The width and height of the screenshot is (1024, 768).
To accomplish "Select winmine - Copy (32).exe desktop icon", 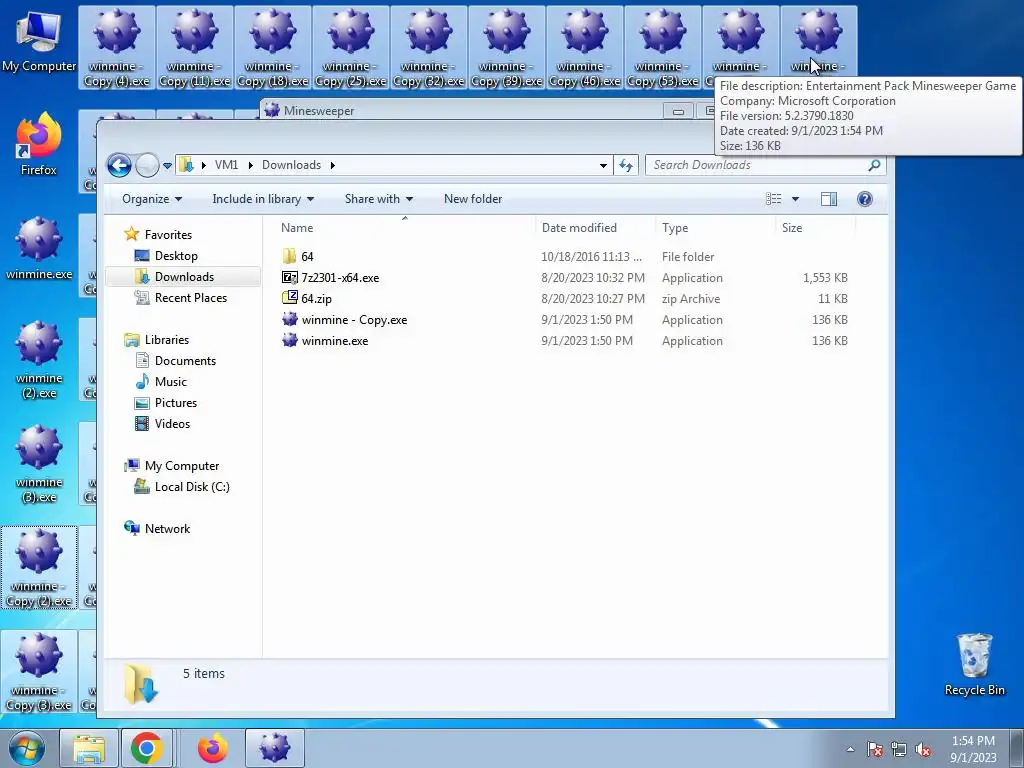I will (x=428, y=47).
